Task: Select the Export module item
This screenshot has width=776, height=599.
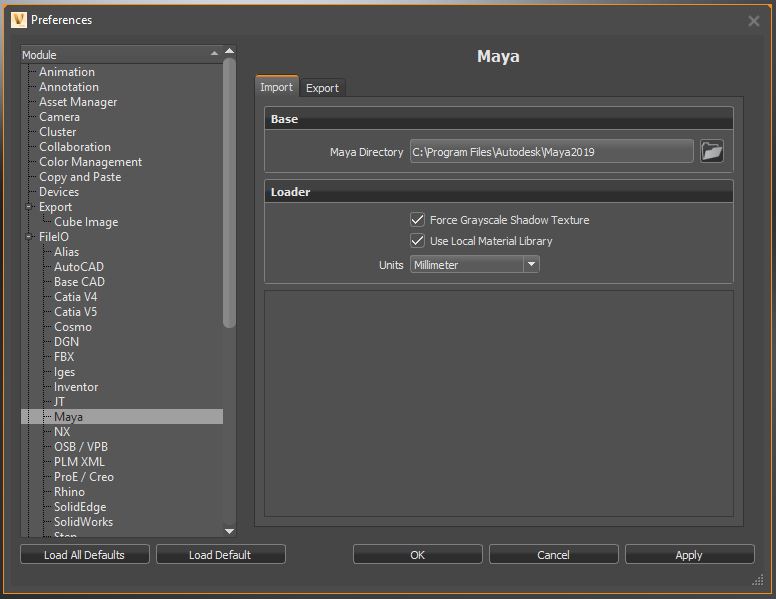Action: pos(55,207)
